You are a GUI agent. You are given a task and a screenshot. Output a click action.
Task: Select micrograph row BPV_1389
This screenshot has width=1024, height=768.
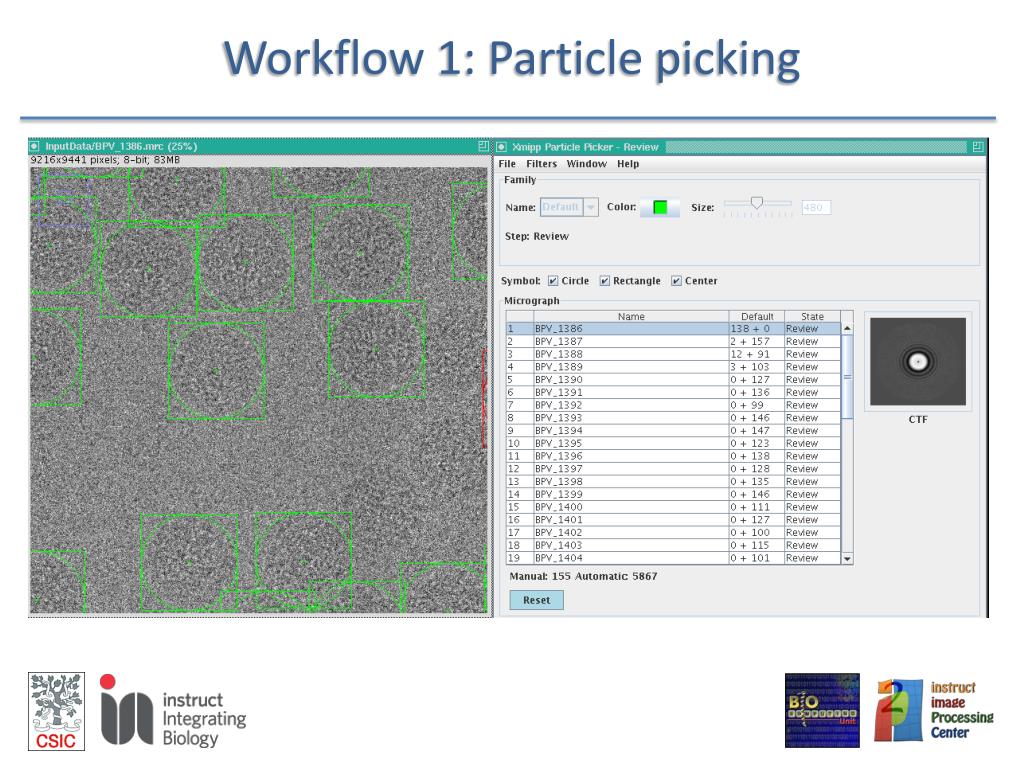(673, 367)
